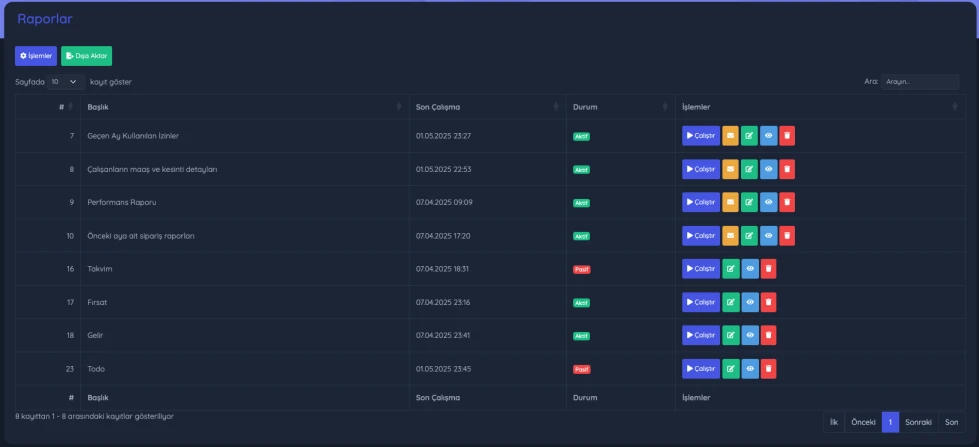Click the date 07.04.2025 18:31
Image resolution: width=979 pixels, height=447 pixels.
coord(442,268)
